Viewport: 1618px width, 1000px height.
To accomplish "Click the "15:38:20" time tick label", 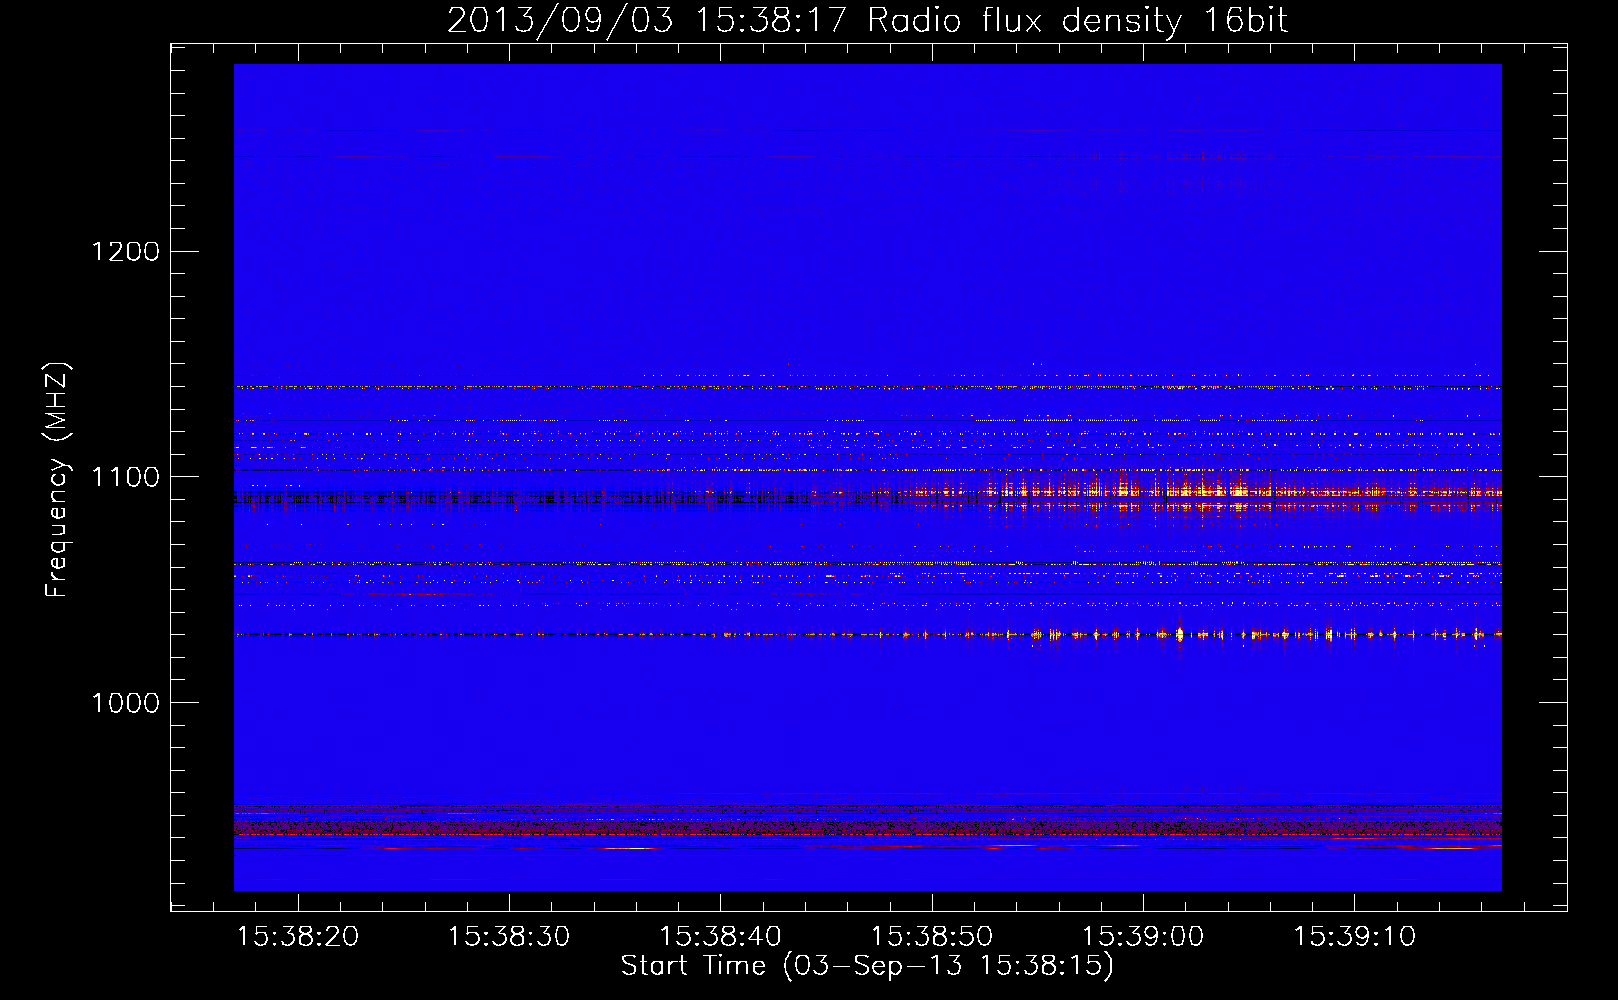I will pyautogui.click(x=297, y=937).
